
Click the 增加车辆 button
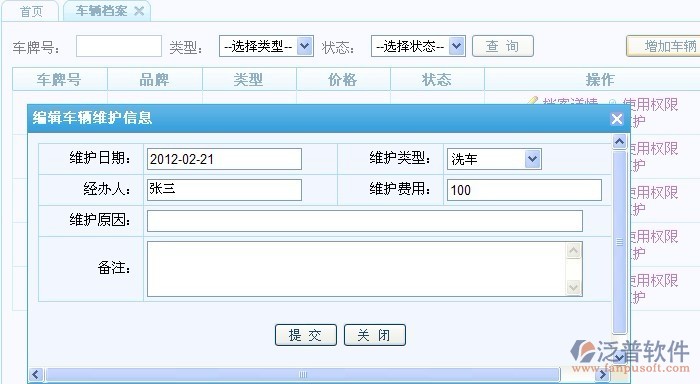click(663, 46)
